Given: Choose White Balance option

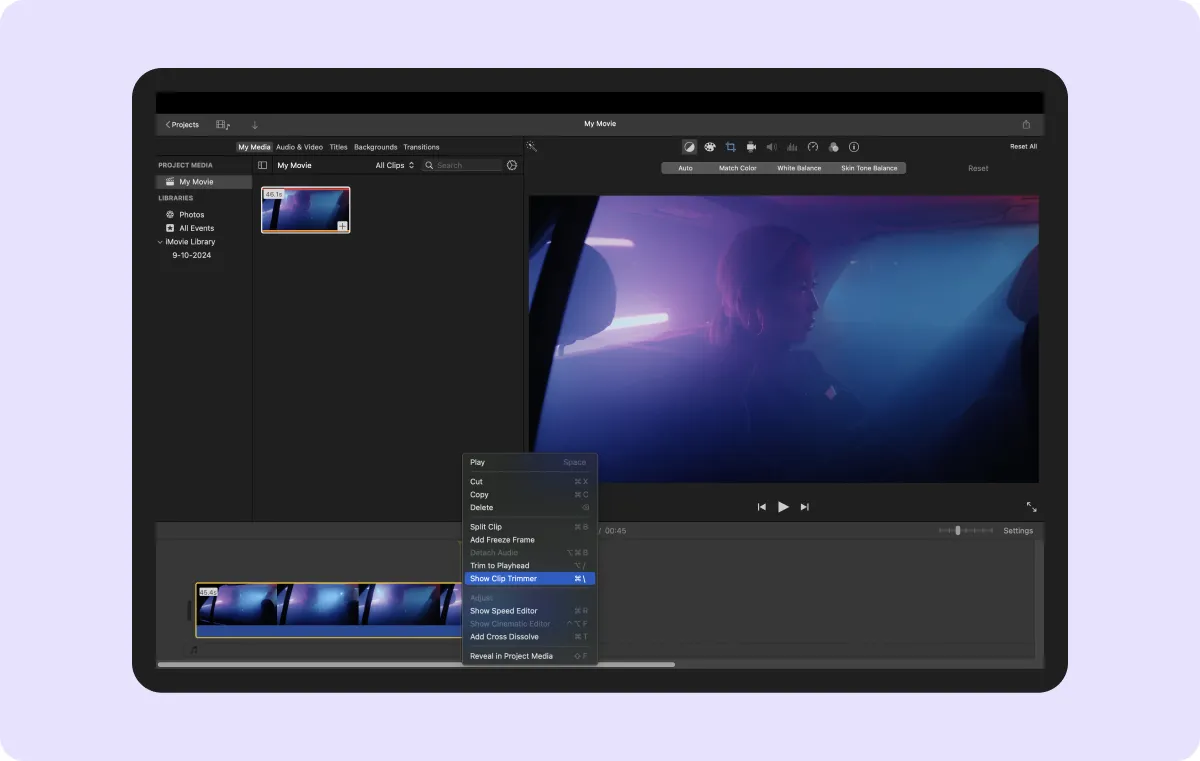Looking at the screenshot, I should click(799, 168).
